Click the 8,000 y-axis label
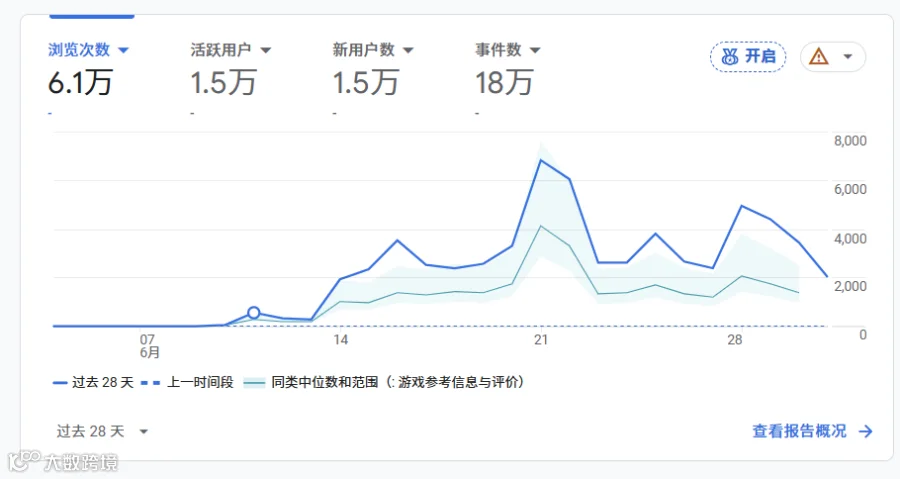This screenshot has height=479, width=900. pos(850,141)
